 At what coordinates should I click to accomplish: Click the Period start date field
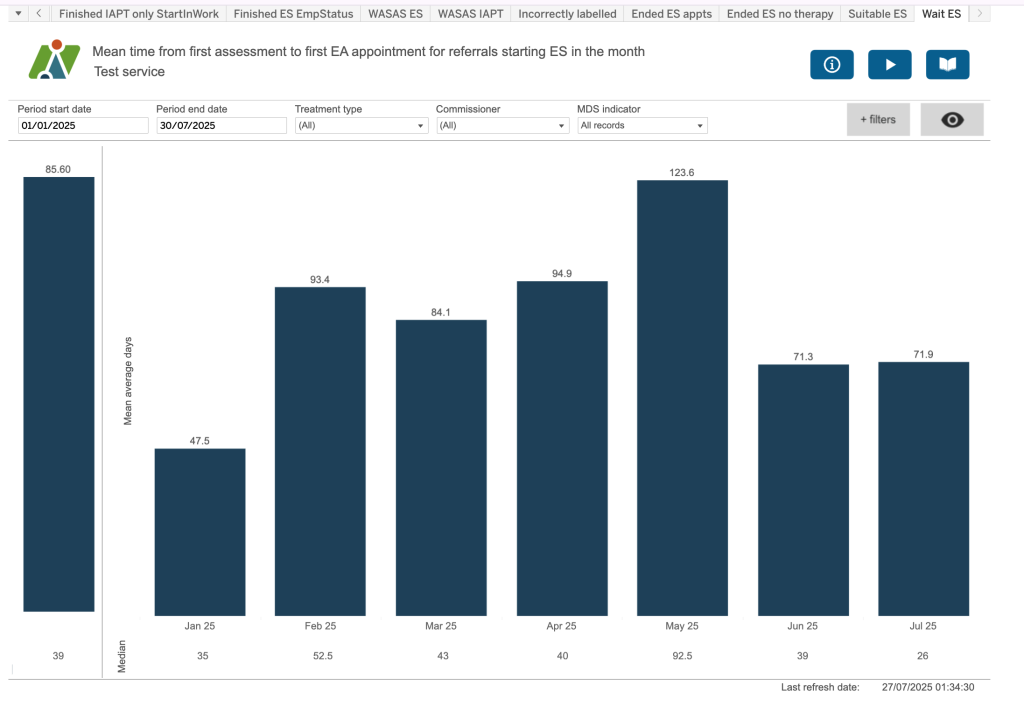(82, 126)
